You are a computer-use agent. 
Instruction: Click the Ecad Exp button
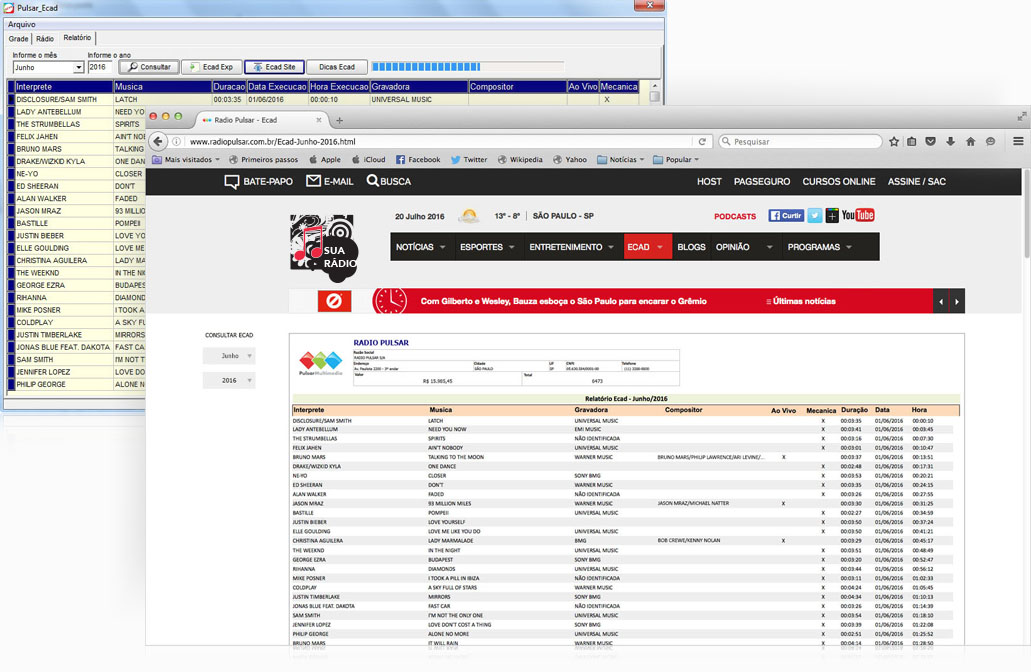[212, 67]
